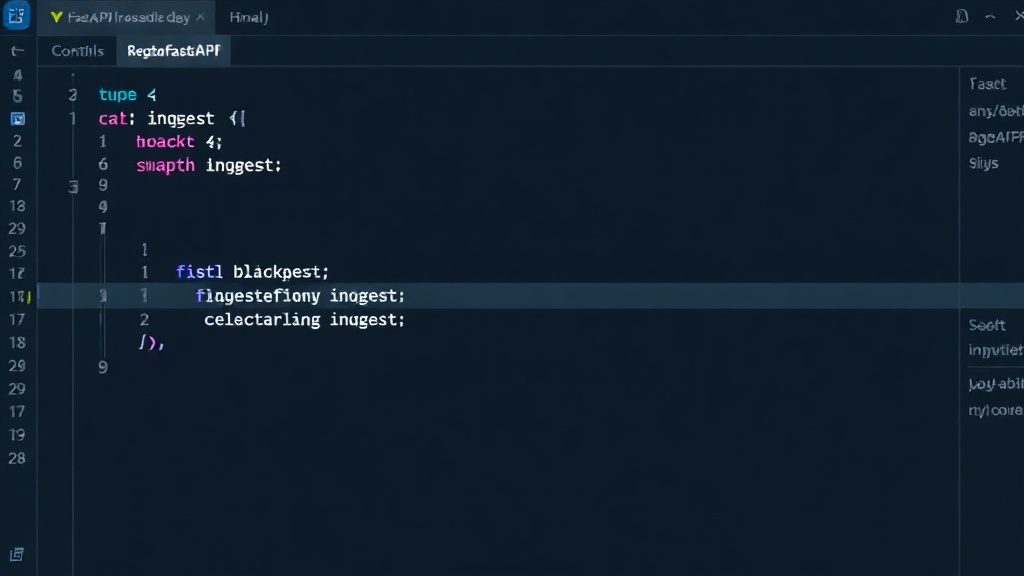1024x576 pixels.
Task: Switch to the Hınal) tab
Action: (x=249, y=18)
